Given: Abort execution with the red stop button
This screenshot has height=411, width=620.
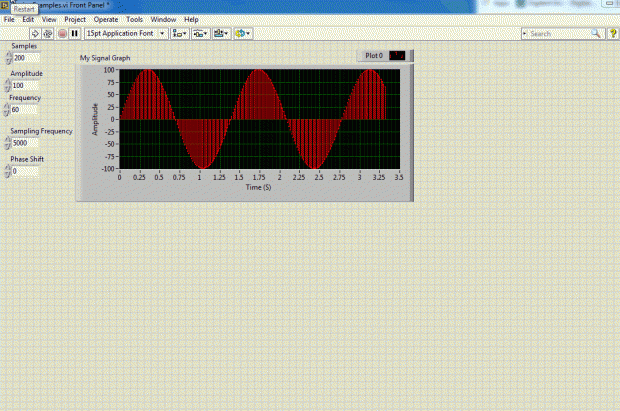Looking at the screenshot, I should (x=62, y=34).
